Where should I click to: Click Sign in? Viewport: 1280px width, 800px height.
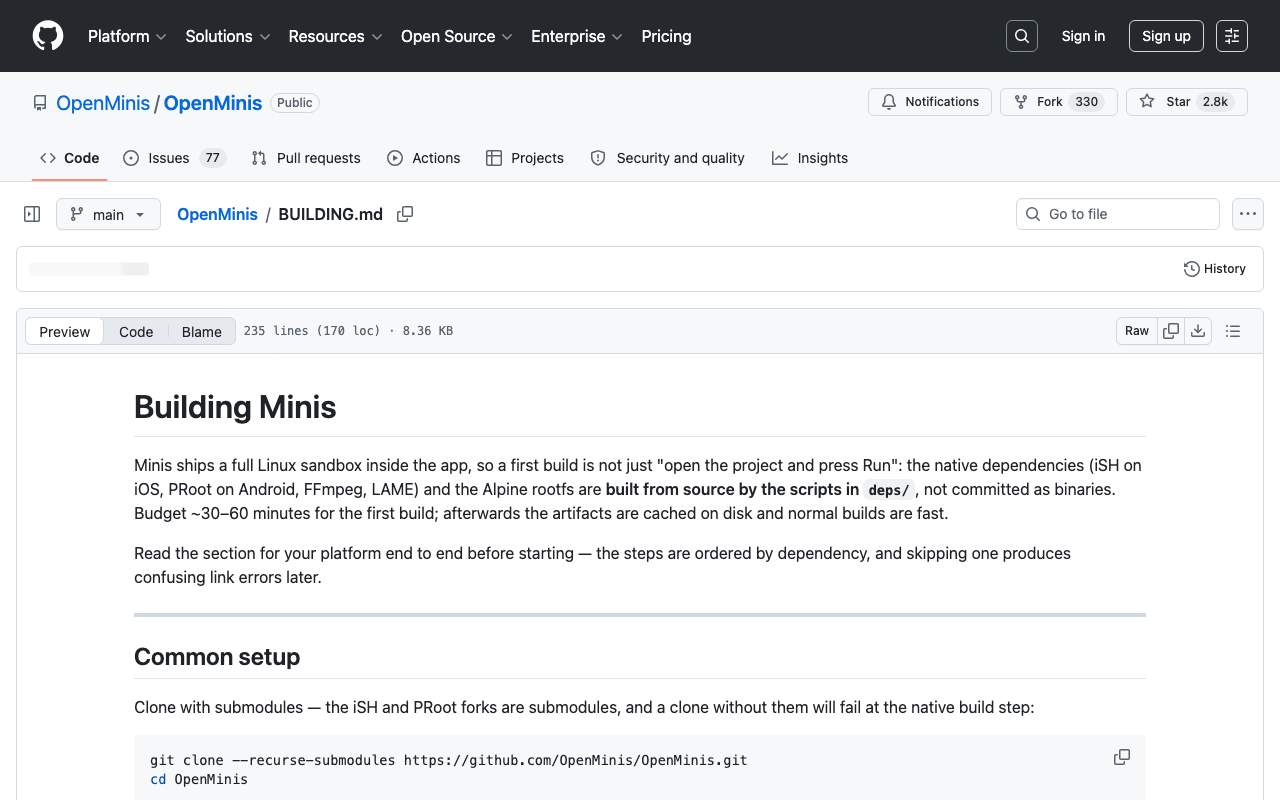click(x=1083, y=36)
